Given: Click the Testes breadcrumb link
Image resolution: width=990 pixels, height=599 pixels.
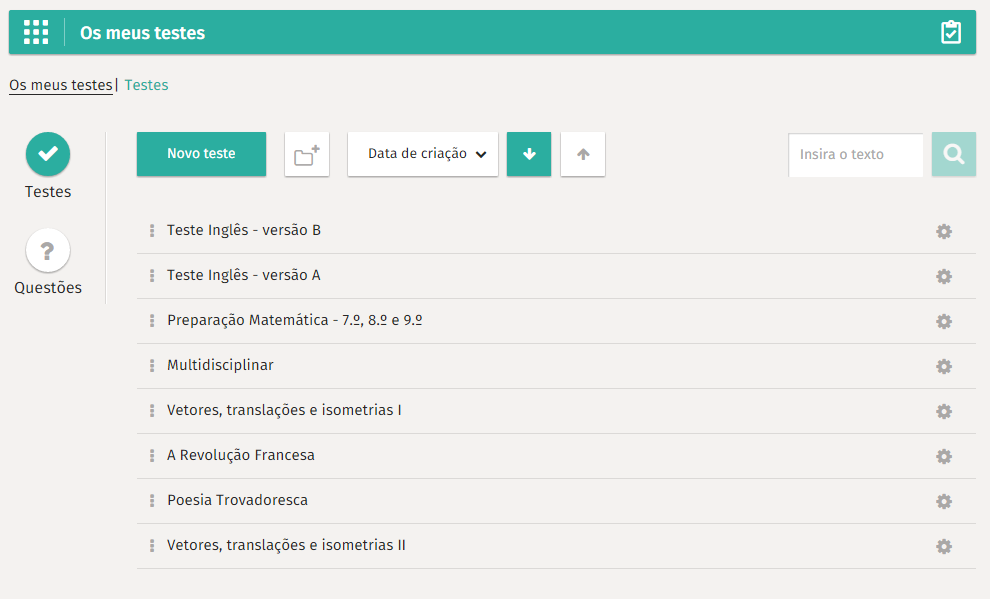Looking at the screenshot, I should tap(146, 85).
